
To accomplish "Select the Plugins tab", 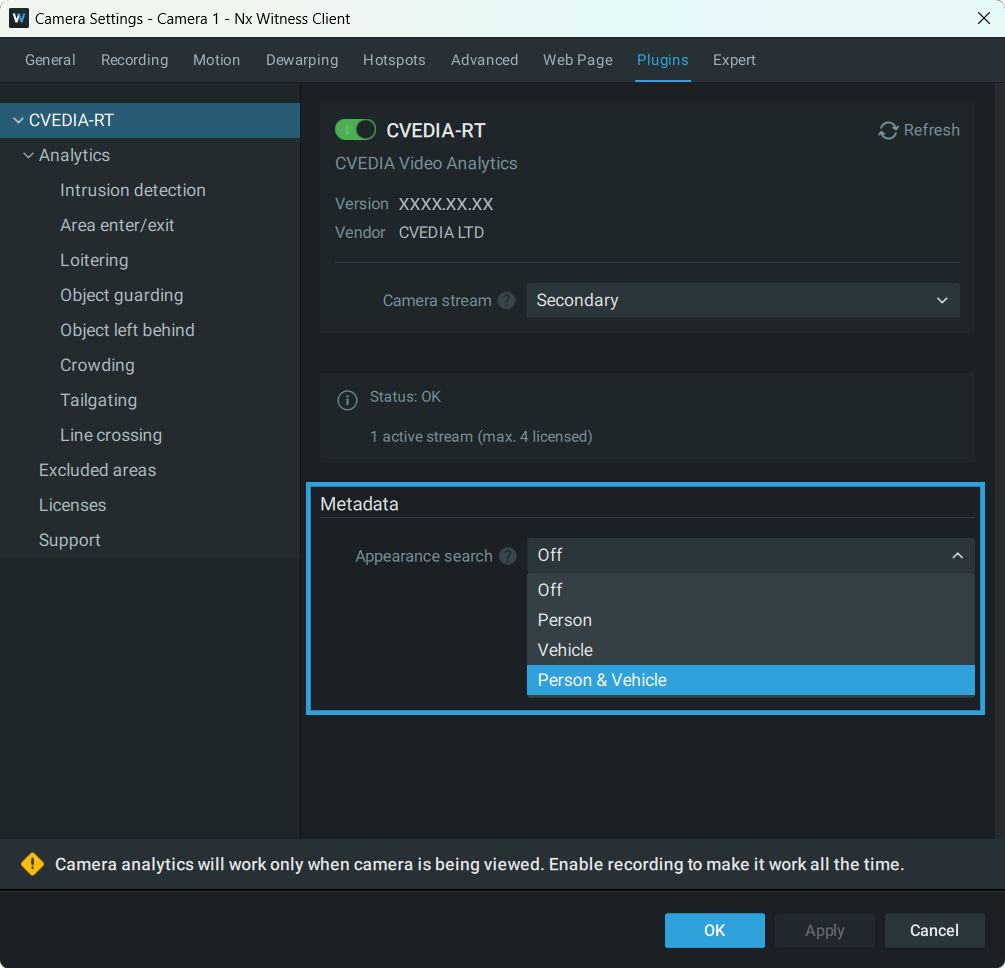I will tap(663, 60).
